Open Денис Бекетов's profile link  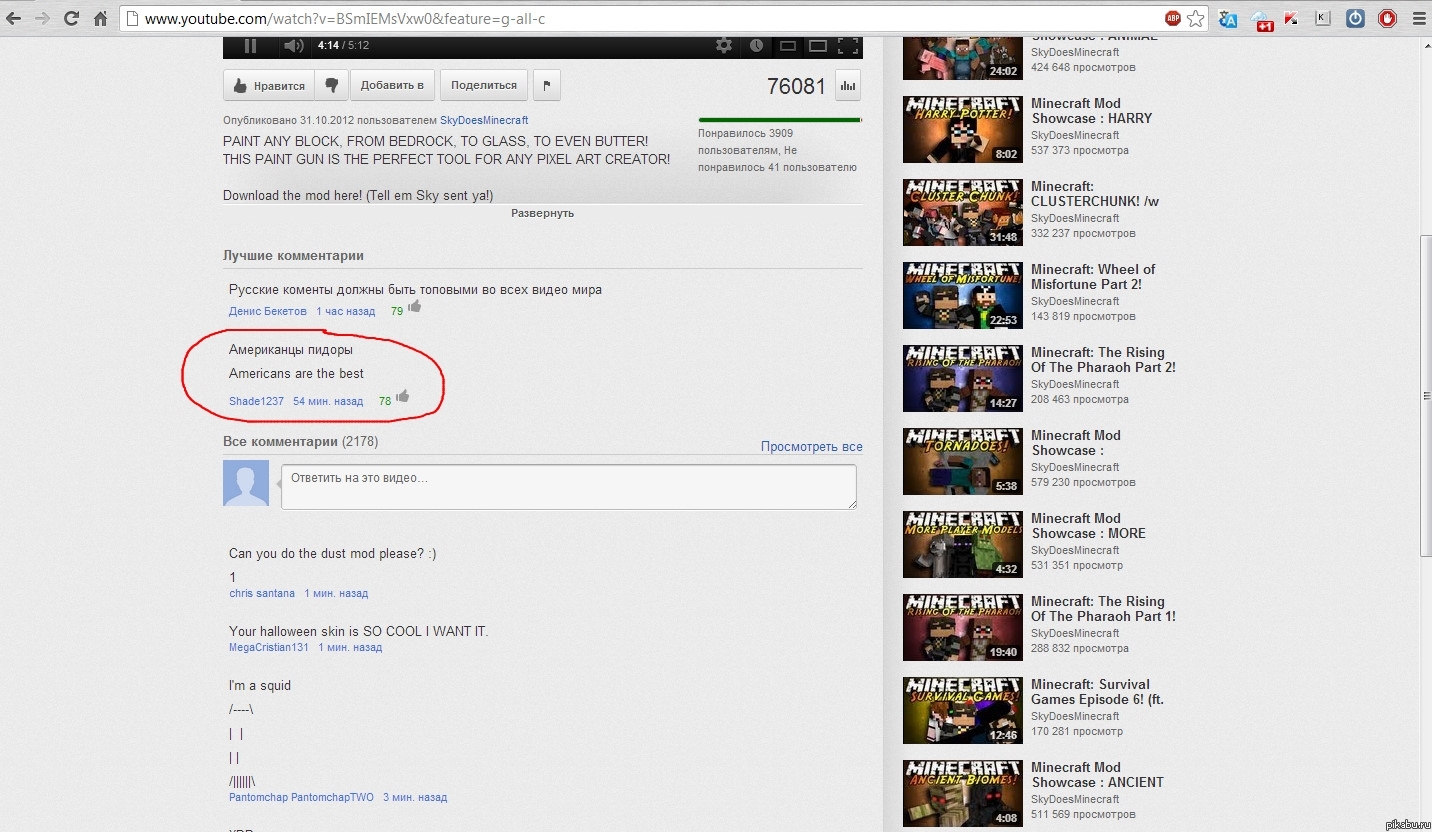point(268,311)
